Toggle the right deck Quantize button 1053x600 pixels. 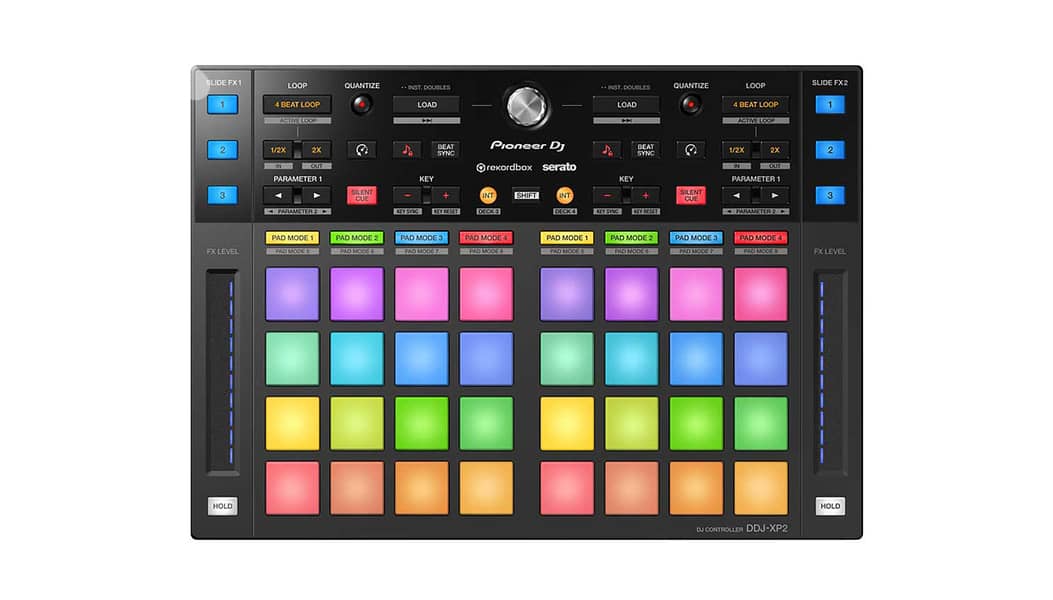(x=691, y=105)
